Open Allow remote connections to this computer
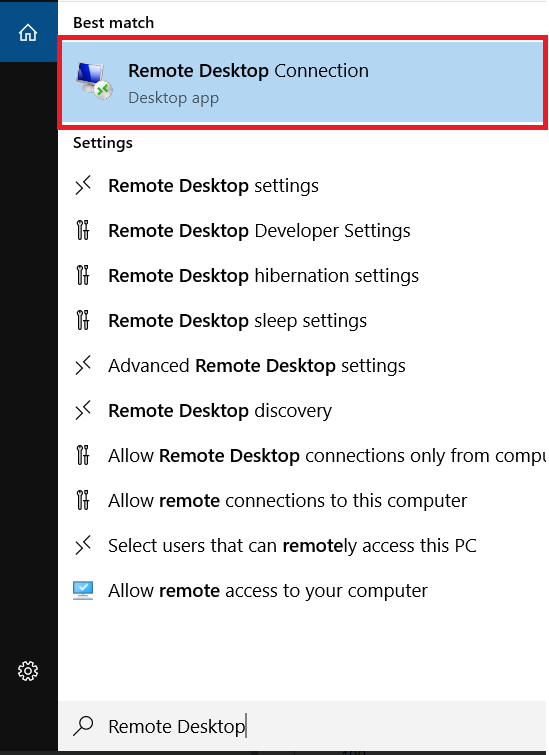The image size is (549, 755). point(303,500)
